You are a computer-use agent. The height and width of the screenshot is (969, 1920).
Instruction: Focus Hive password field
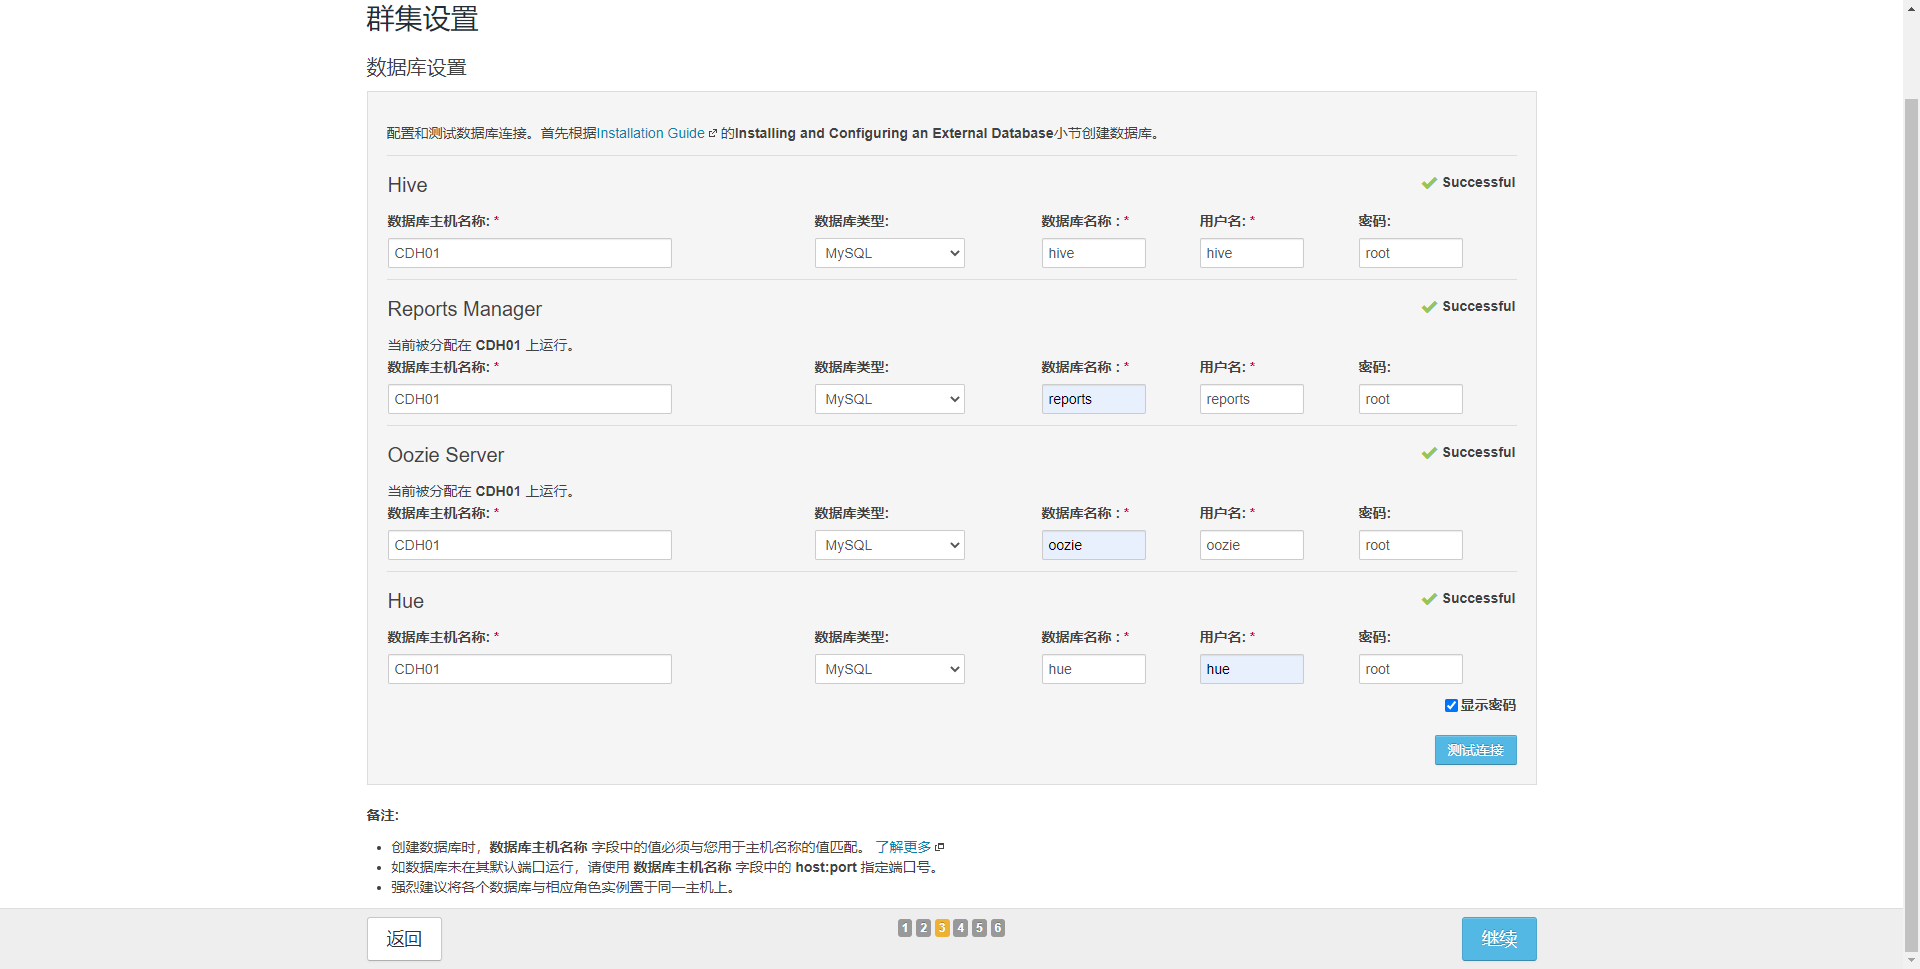[x=1410, y=253]
